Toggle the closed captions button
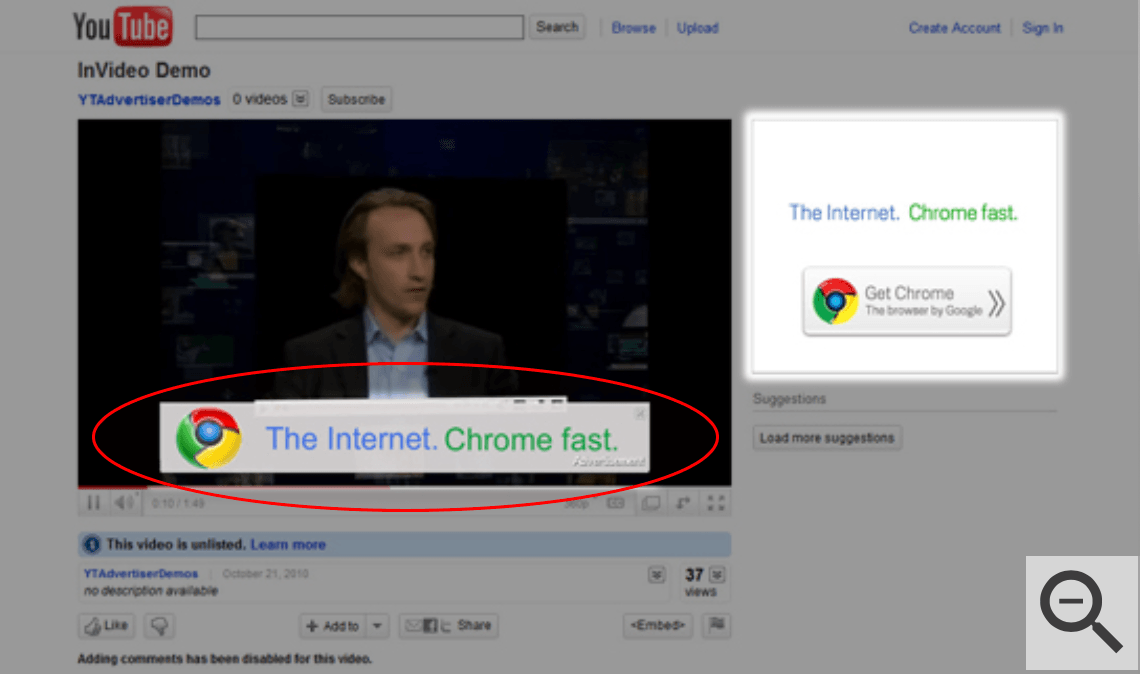 (x=616, y=503)
